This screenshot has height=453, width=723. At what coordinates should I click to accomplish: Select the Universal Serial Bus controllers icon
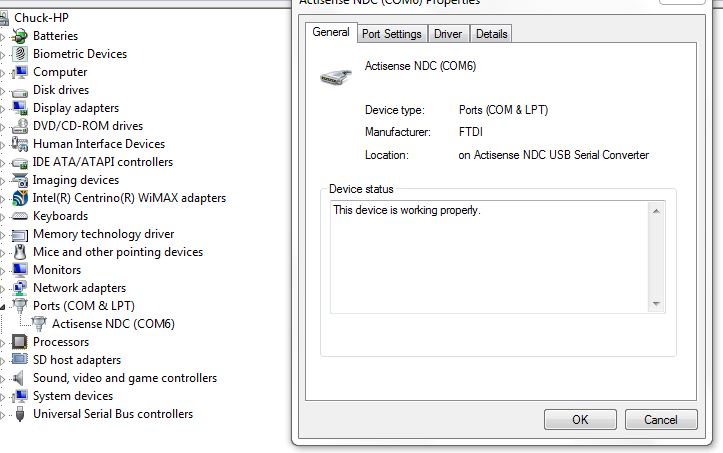click(19, 414)
